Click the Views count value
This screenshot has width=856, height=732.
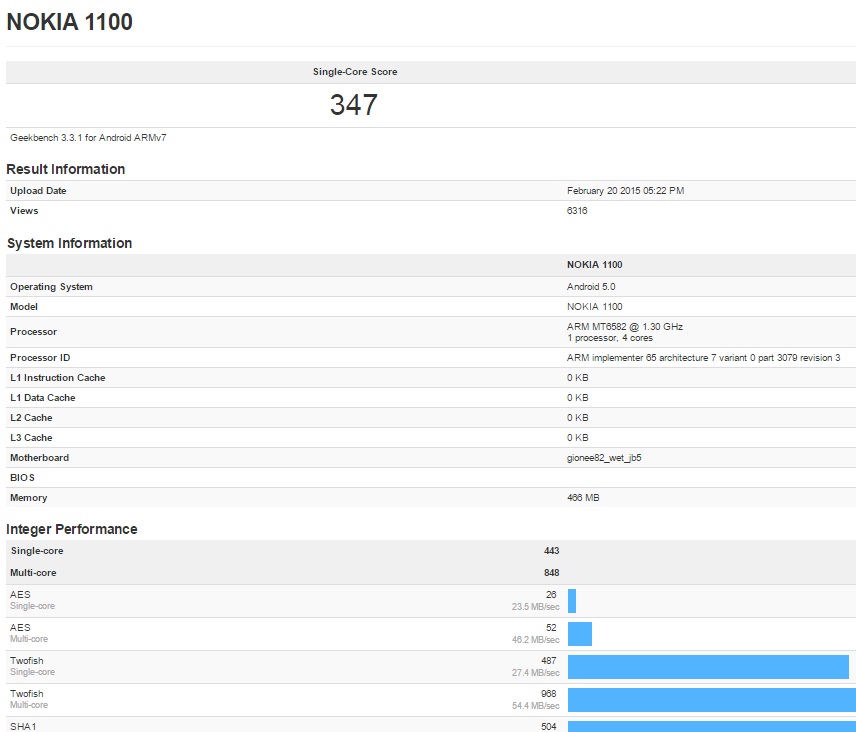pyautogui.click(x=577, y=211)
